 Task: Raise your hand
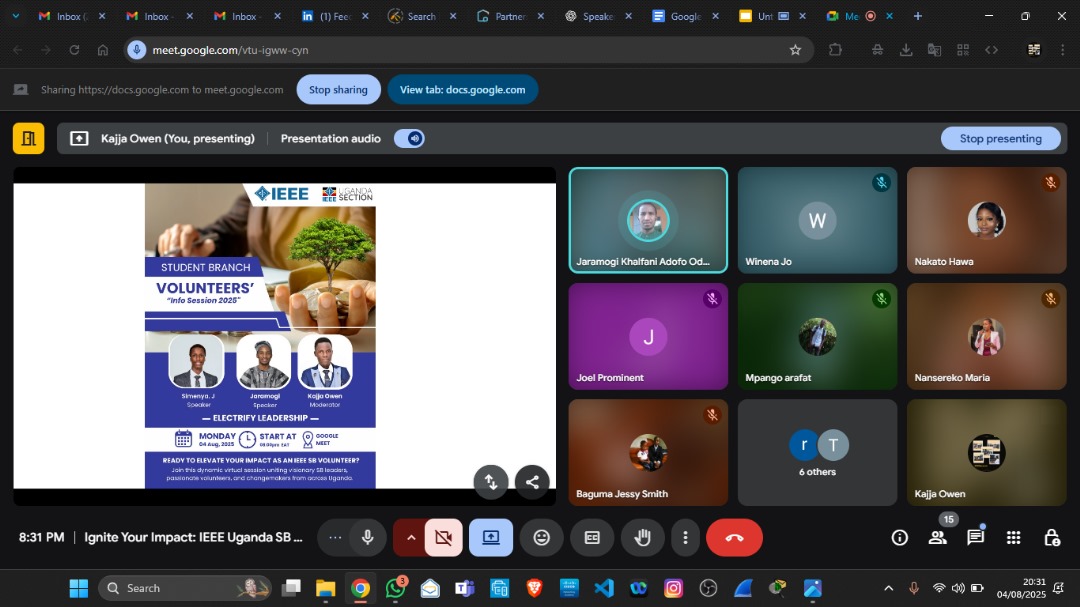point(642,537)
